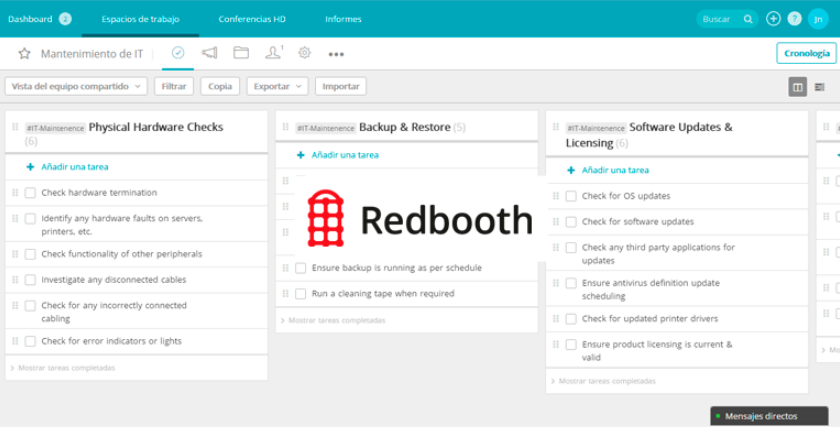
Task: Click the search magnifier icon
Action: click(x=748, y=19)
